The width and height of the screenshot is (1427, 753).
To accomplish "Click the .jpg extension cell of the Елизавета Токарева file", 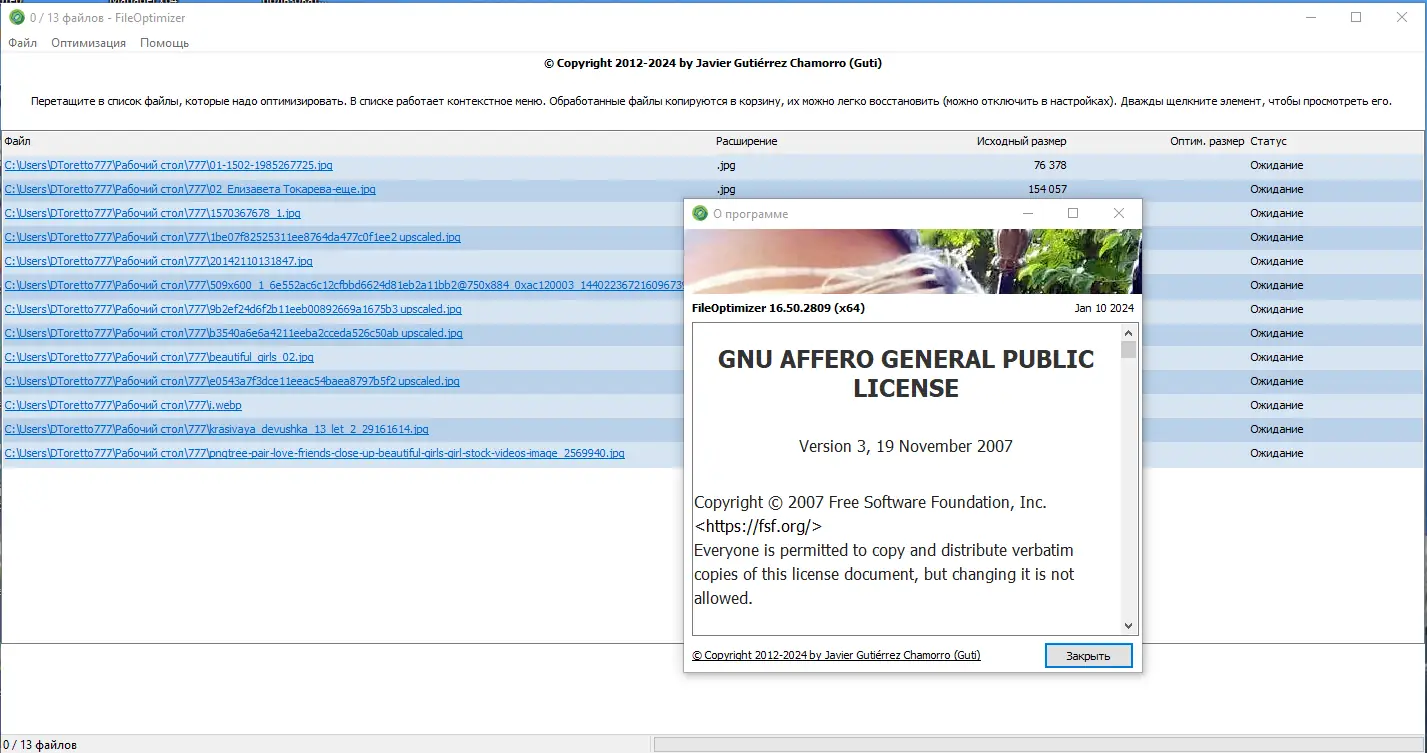I will (726, 189).
